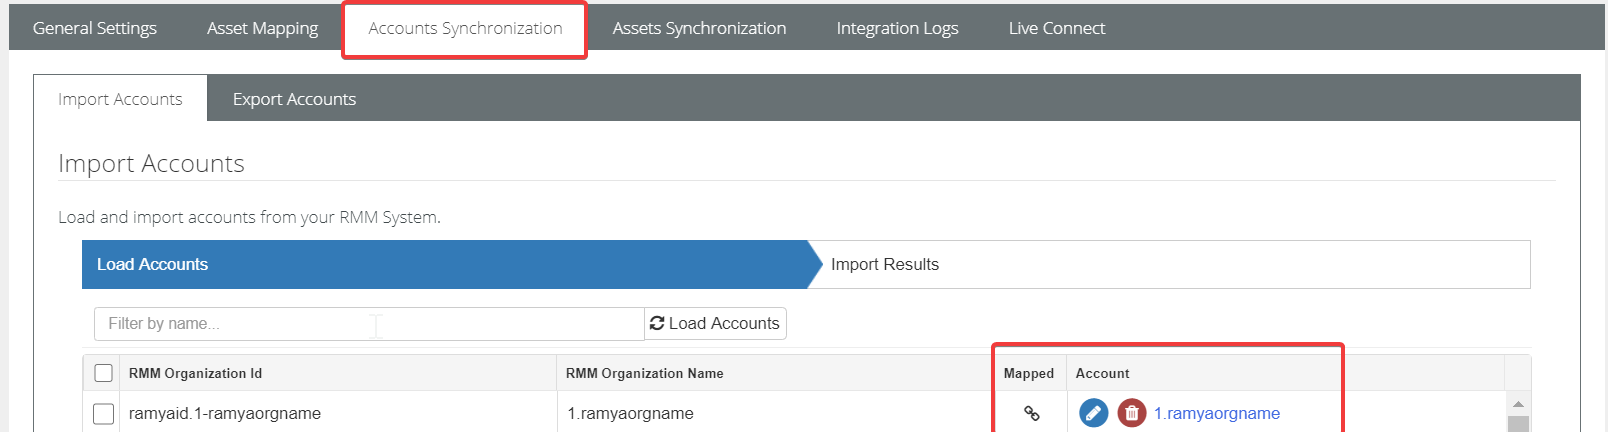The width and height of the screenshot is (1608, 432).
Task: Switch to the Export Accounts sub-tab
Action: click(294, 99)
